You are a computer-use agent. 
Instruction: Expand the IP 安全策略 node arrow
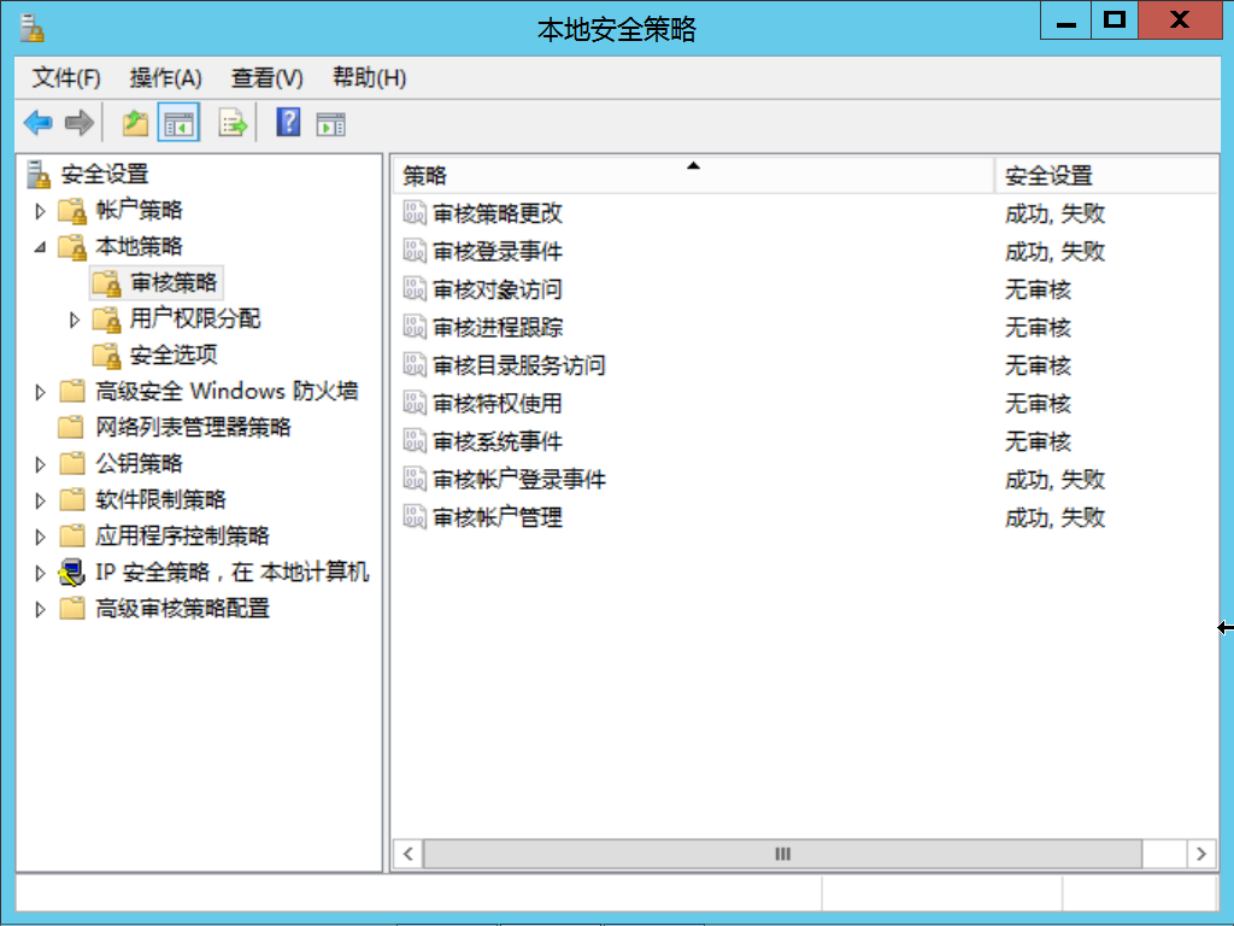pos(40,573)
